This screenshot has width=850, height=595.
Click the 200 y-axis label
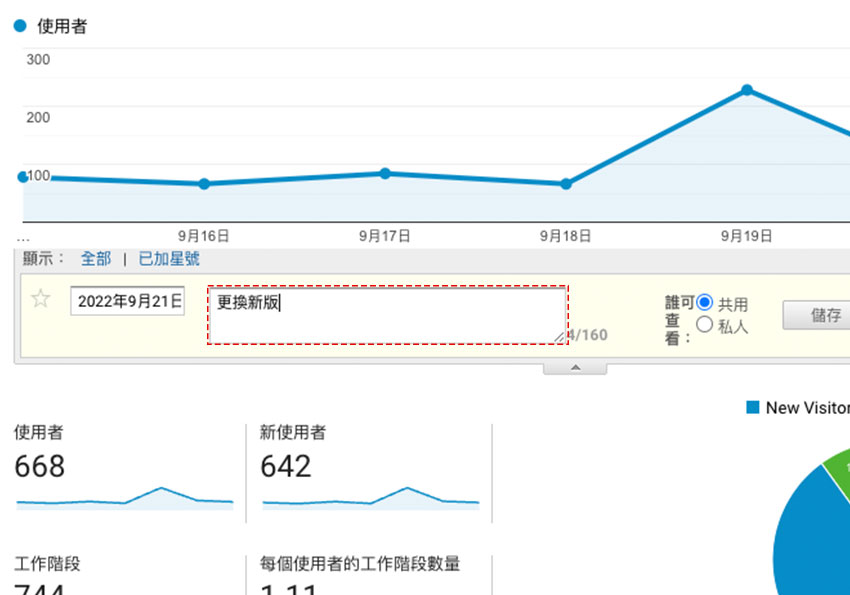(38, 117)
